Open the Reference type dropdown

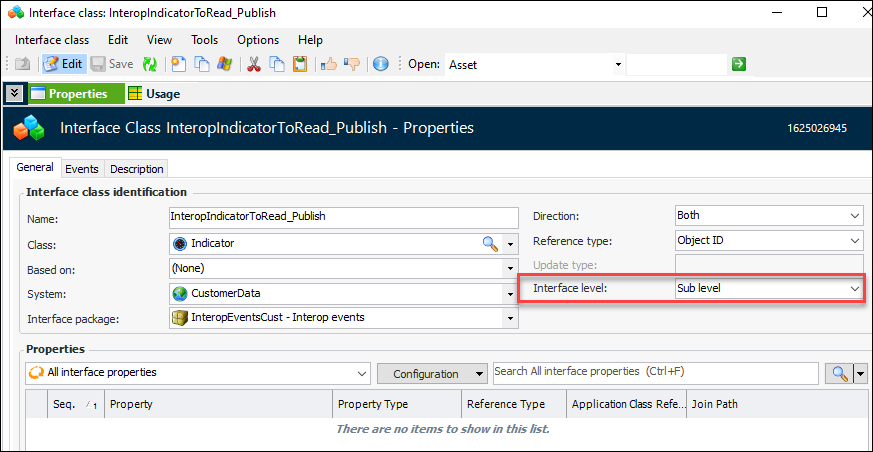click(854, 241)
